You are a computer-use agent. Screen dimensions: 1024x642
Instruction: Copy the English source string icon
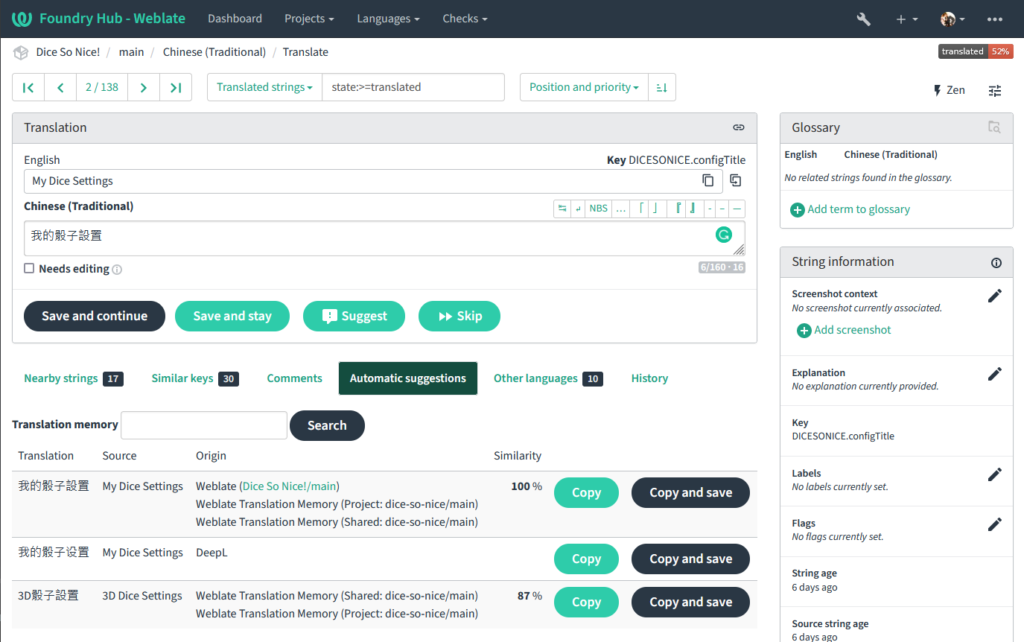click(708, 181)
